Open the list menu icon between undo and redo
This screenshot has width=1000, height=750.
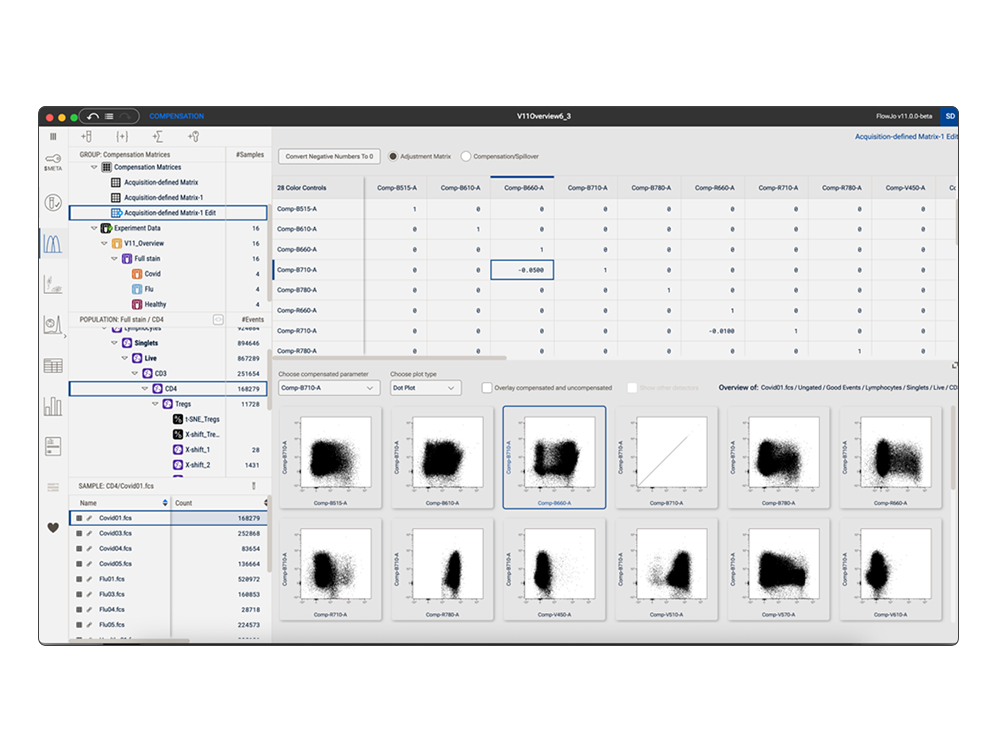pos(109,116)
